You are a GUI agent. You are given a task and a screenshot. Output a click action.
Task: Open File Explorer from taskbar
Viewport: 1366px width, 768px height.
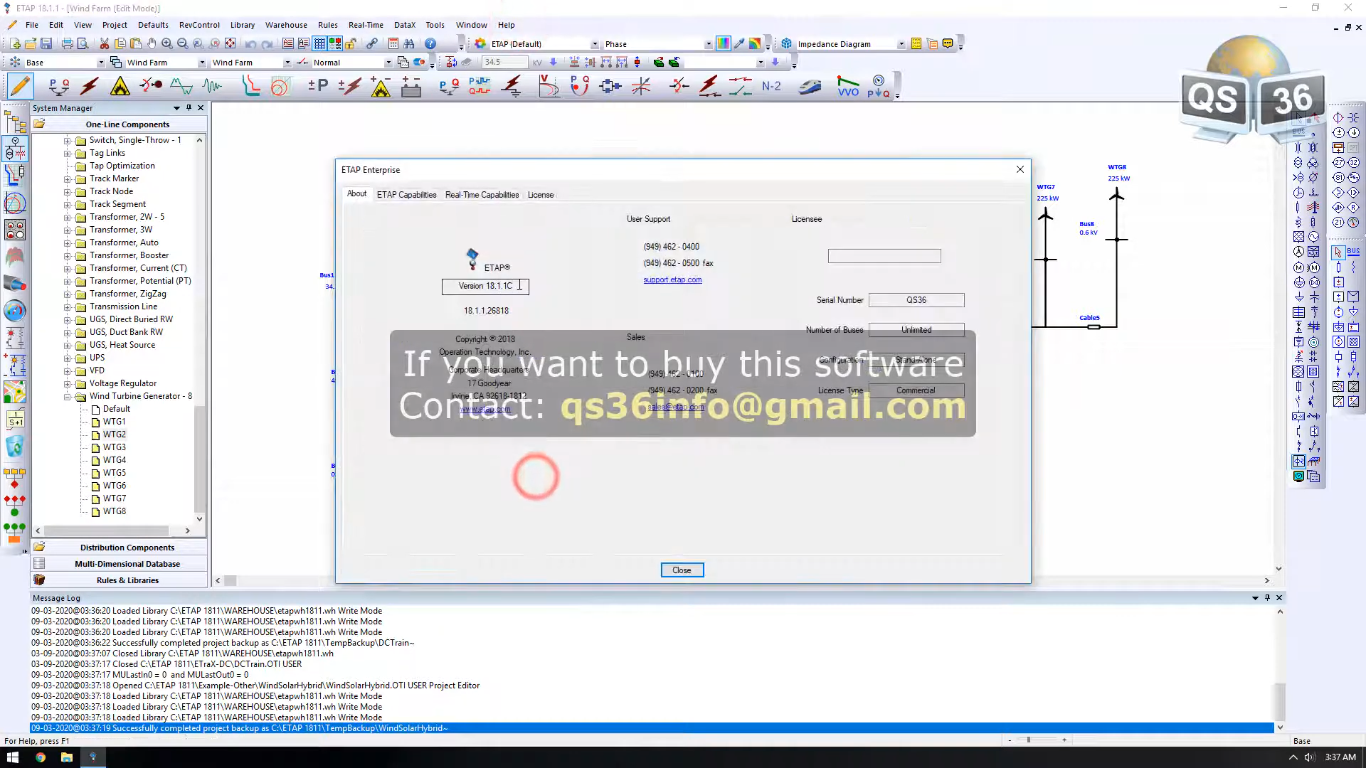pyautogui.click(x=67, y=757)
